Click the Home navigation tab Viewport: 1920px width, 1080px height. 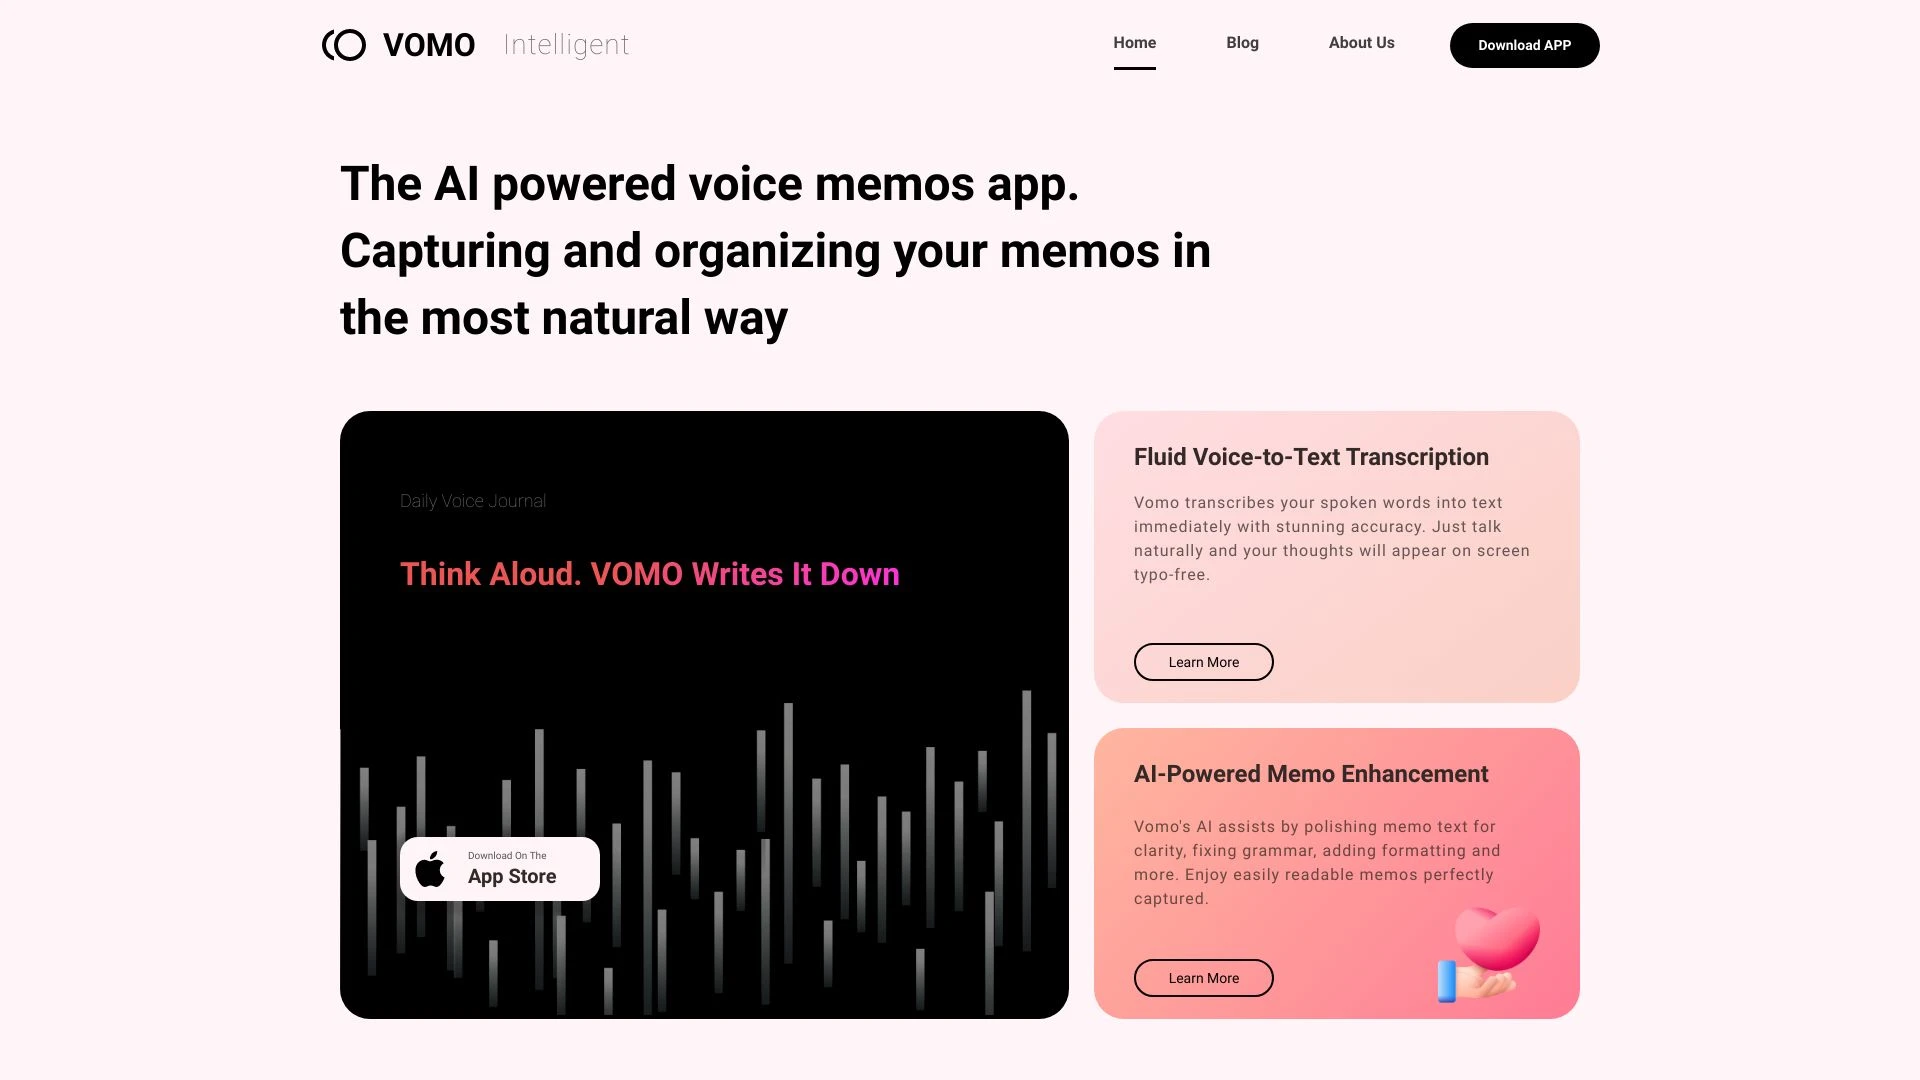pyautogui.click(x=1134, y=42)
